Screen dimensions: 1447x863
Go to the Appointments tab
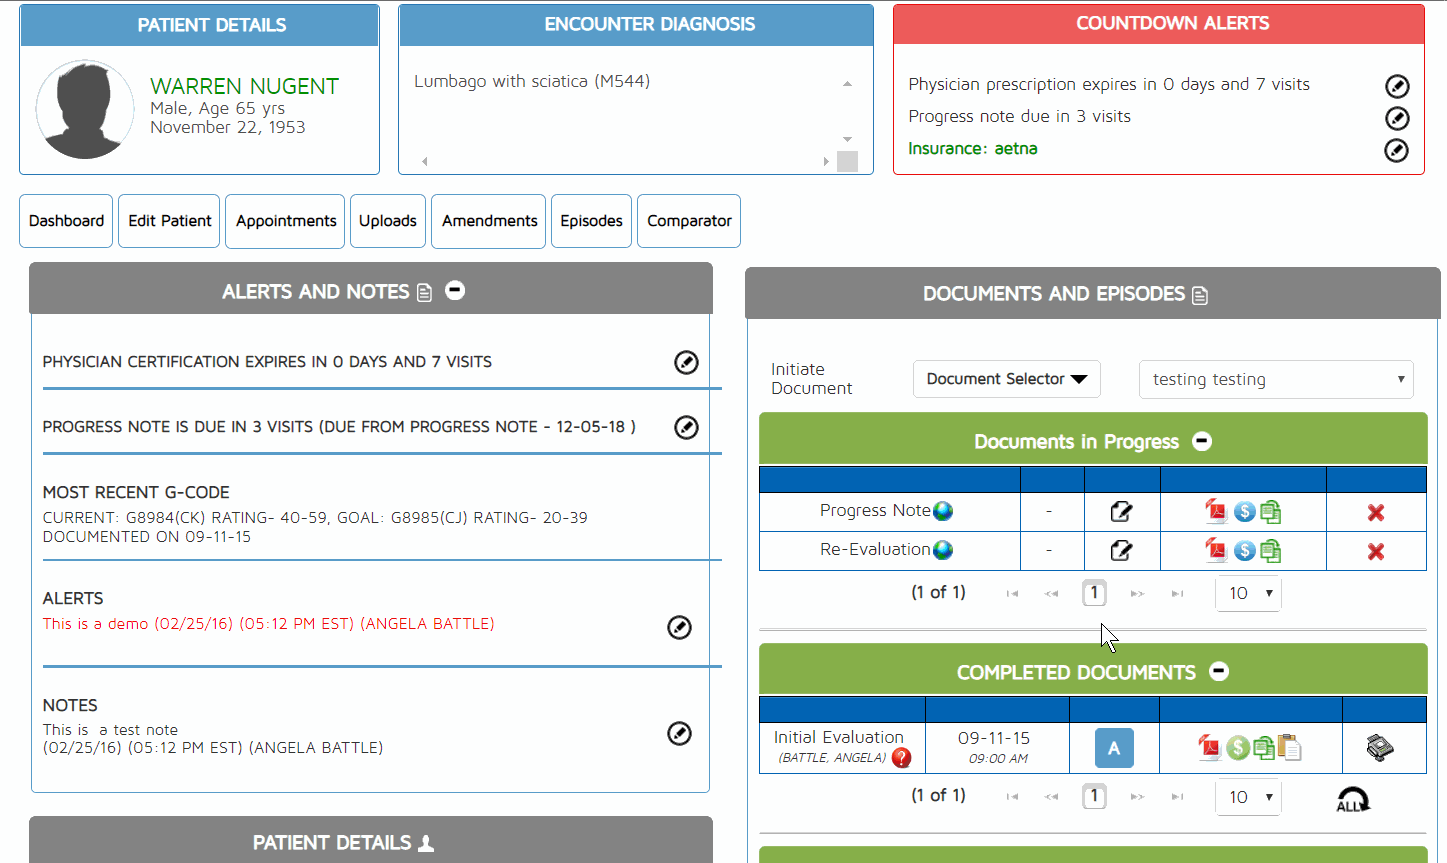[x=285, y=221]
